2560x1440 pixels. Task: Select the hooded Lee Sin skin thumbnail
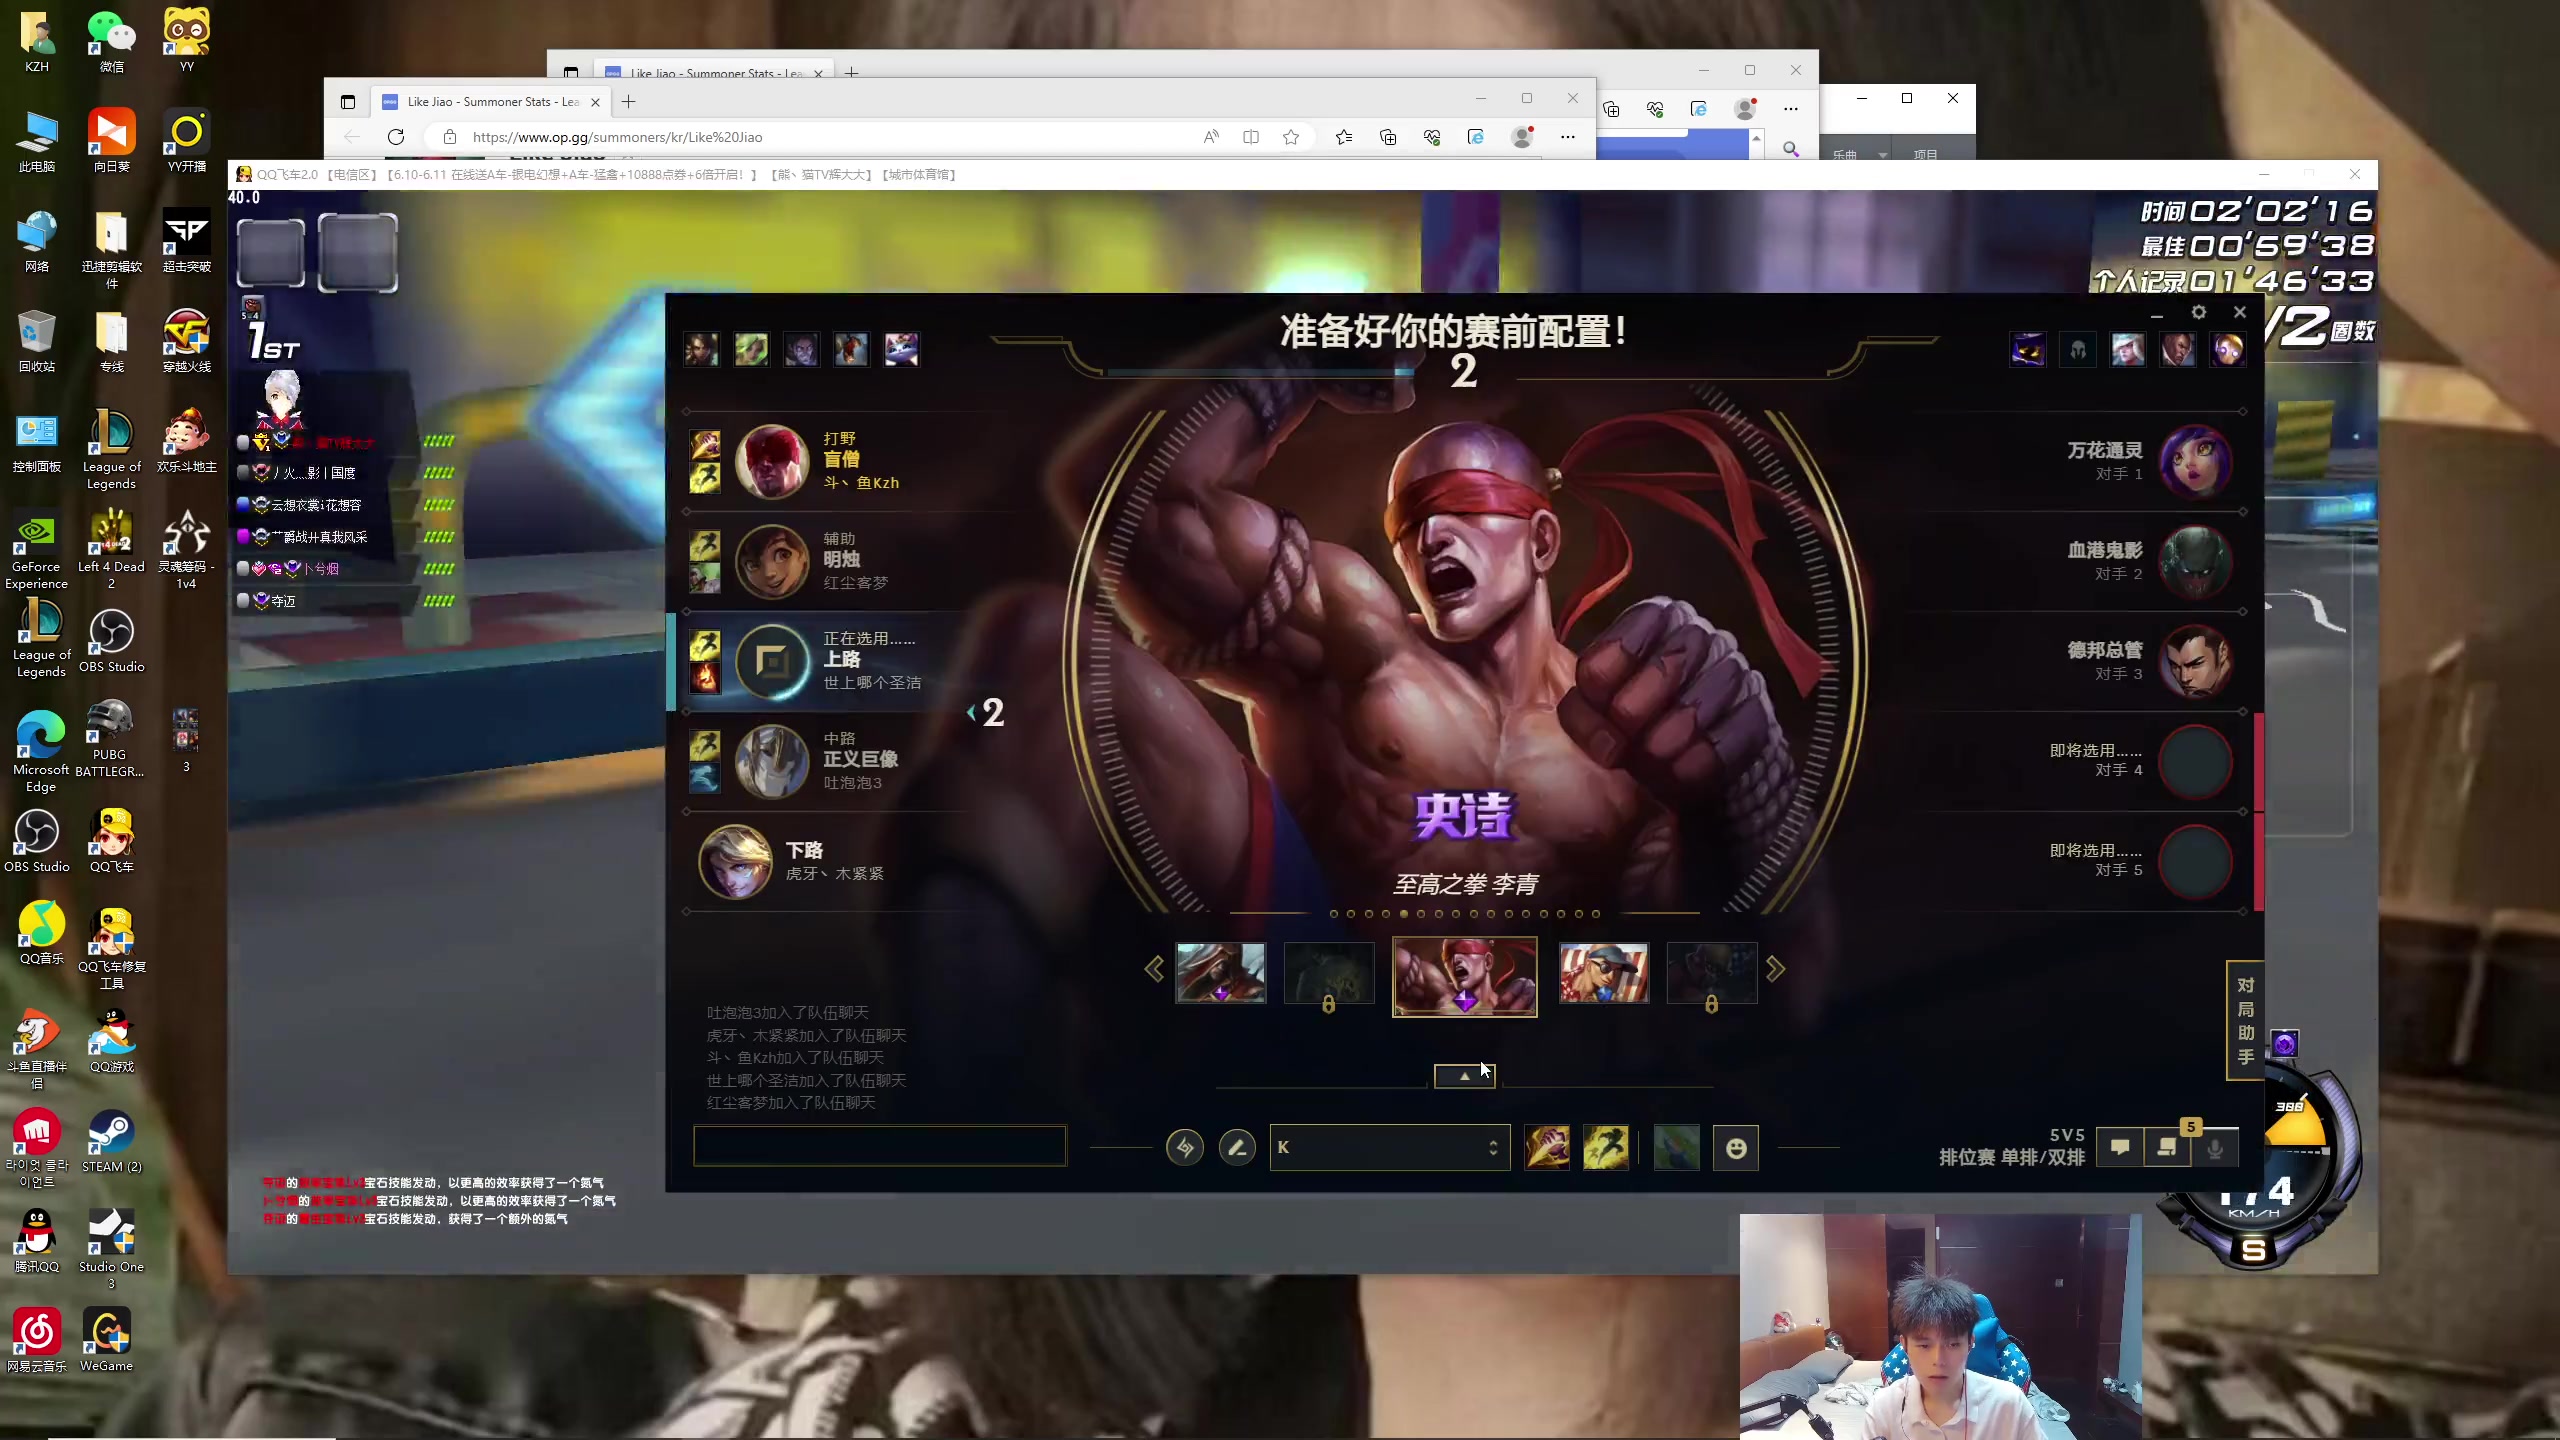[1221, 972]
